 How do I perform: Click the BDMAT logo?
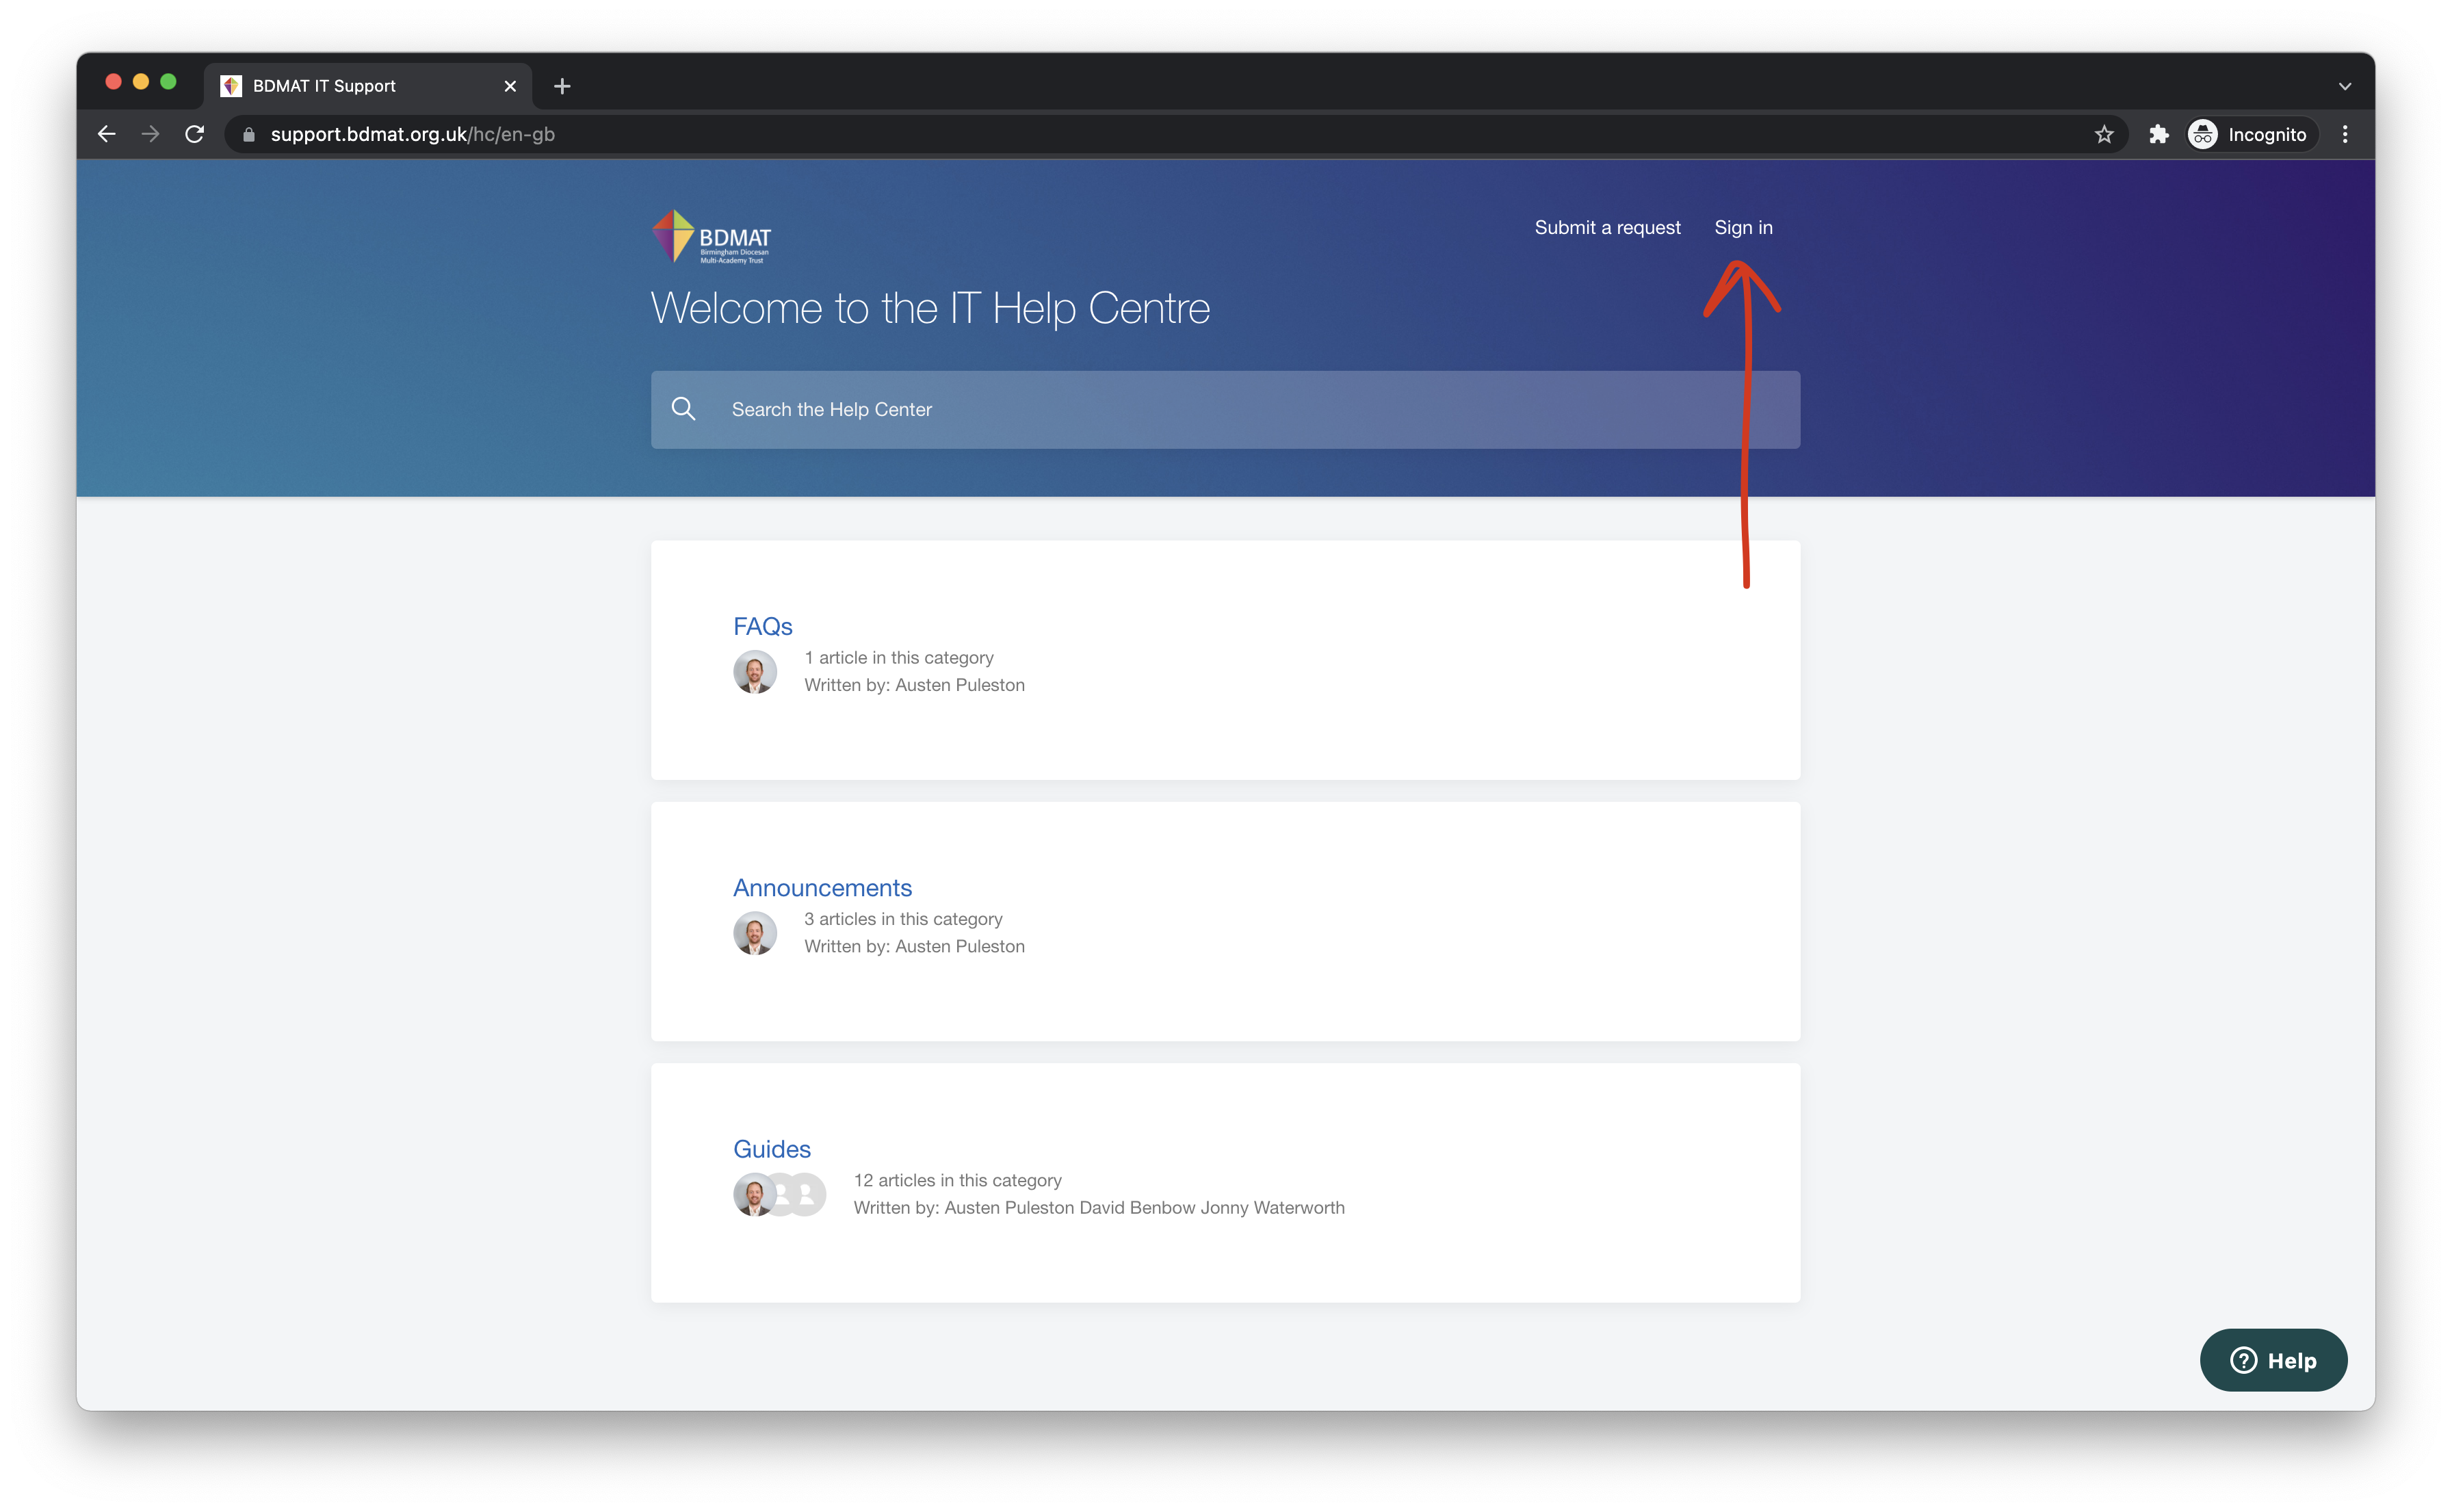coord(712,236)
